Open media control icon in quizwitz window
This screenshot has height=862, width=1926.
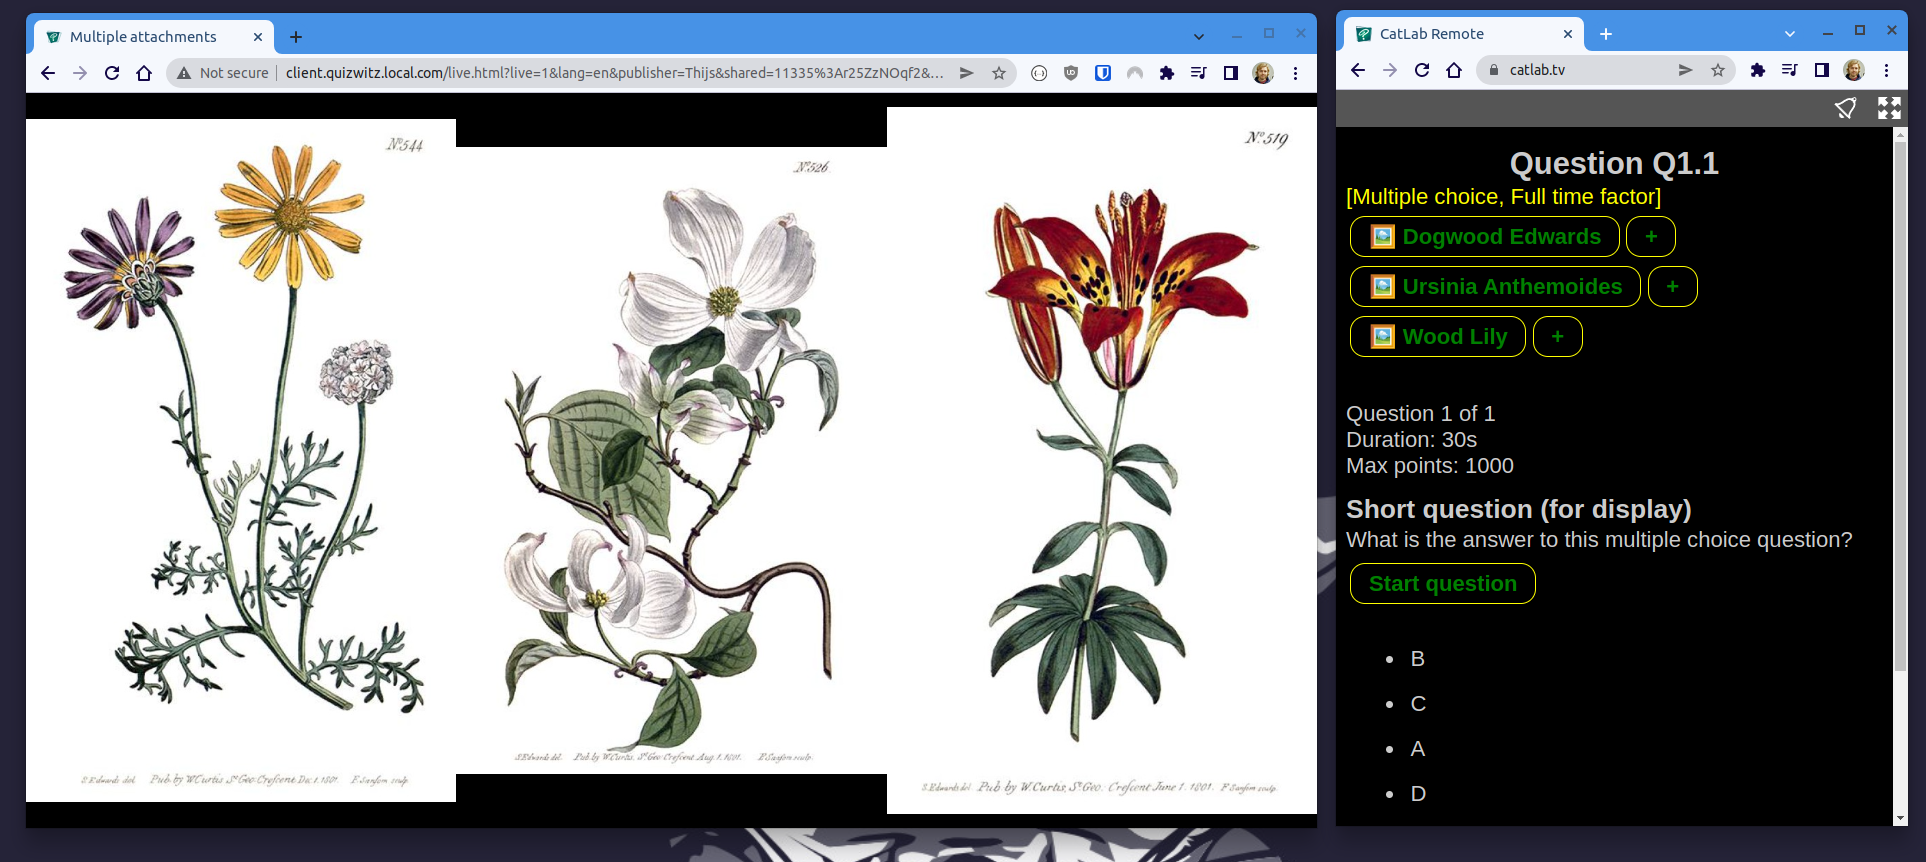point(1199,73)
